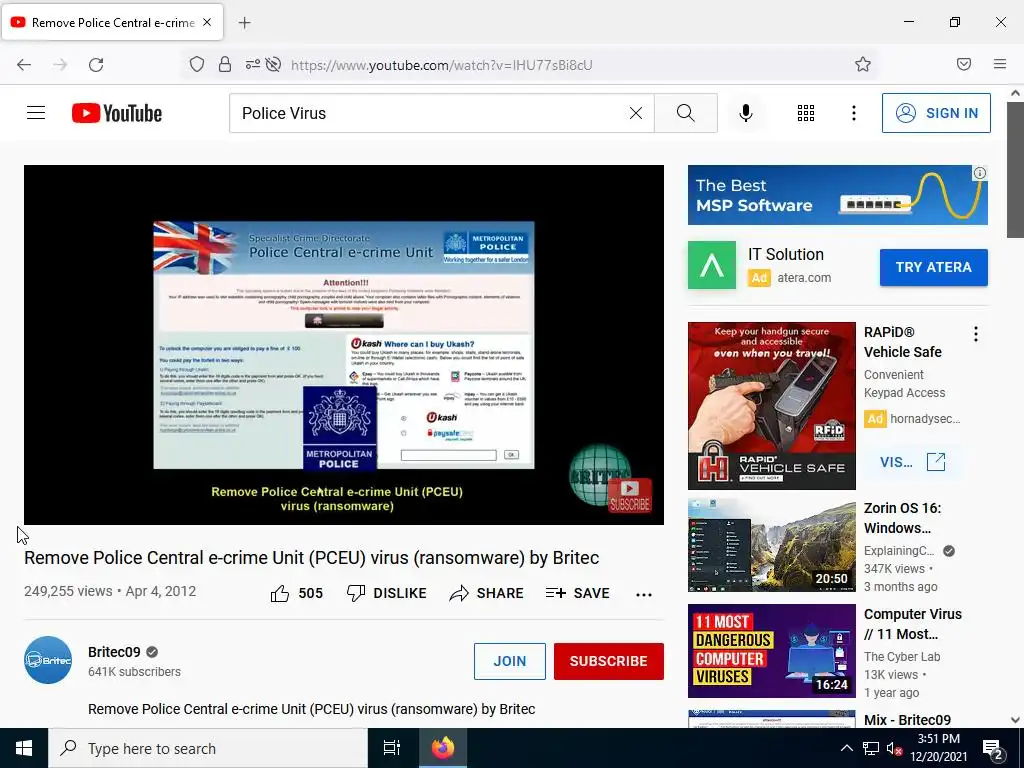The image size is (1024, 768).
Task: Open Firefox application menu
Action: [x=1000, y=64]
